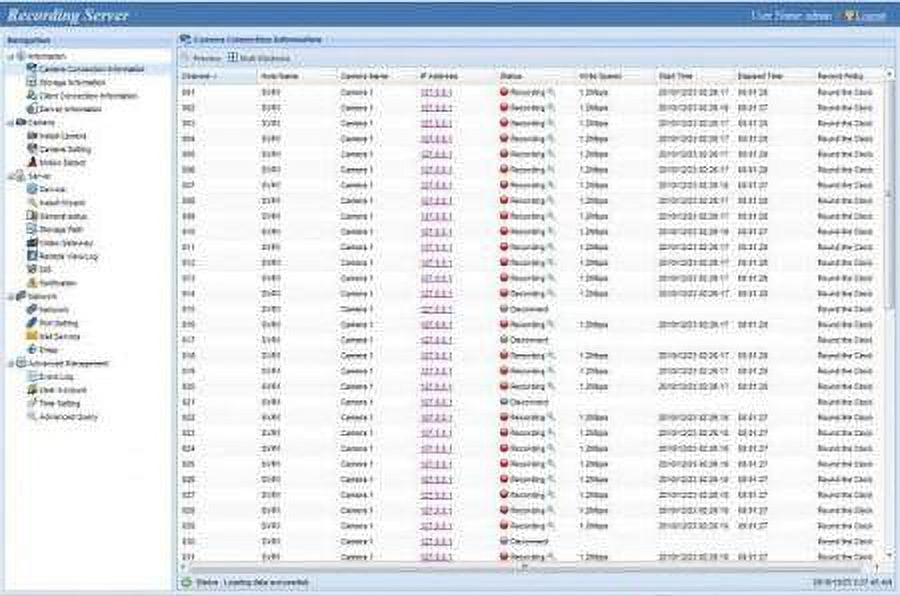Click the Multi-Windows toolbar button
Image resolution: width=900 pixels, height=596 pixels.
click(256, 57)
